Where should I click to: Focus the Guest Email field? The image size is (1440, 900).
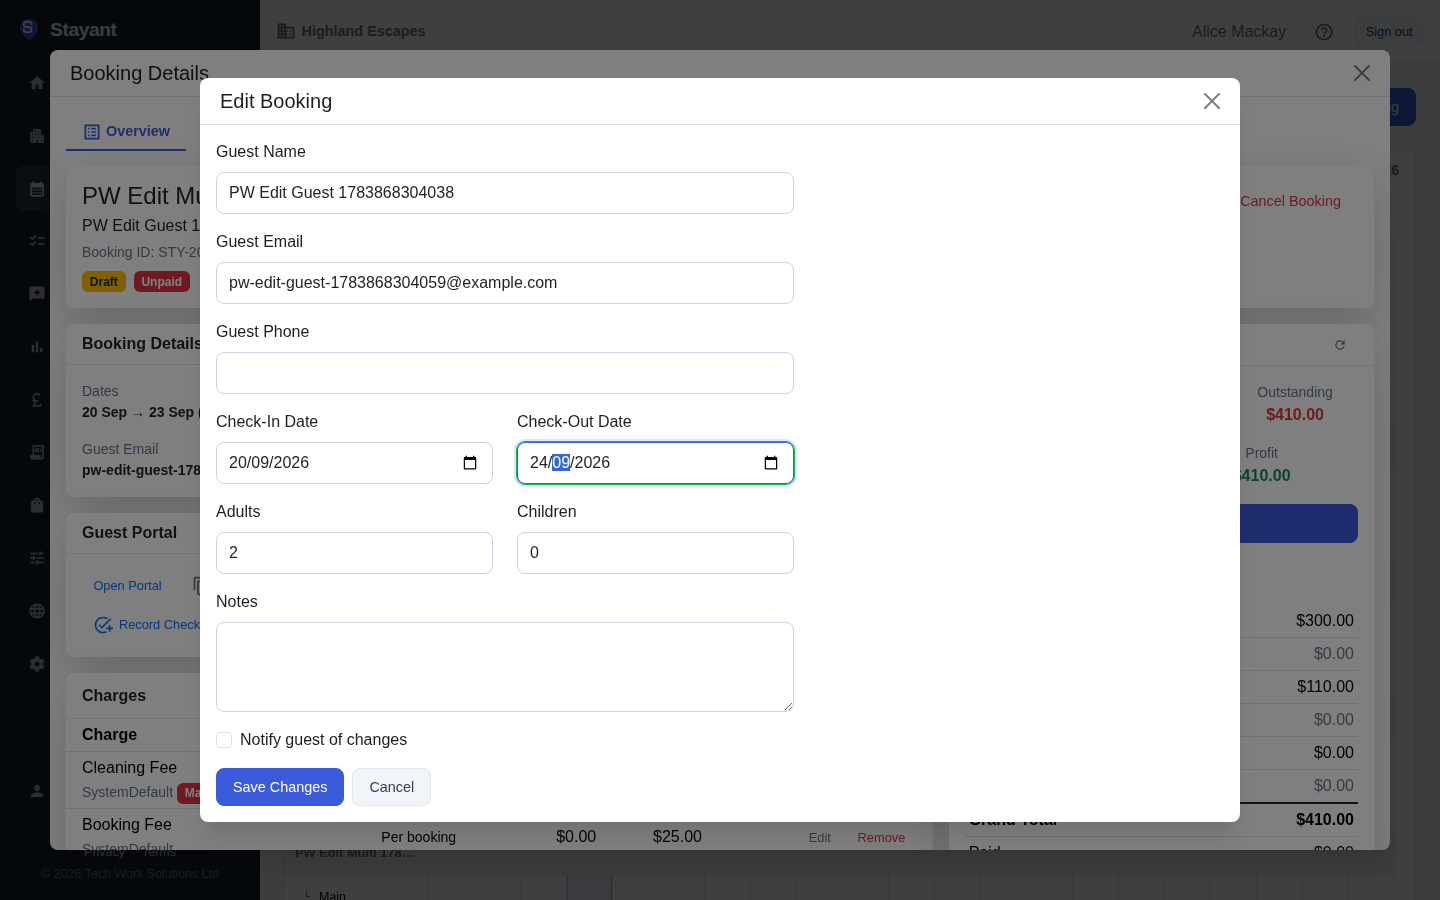pyautogui.click(x=505, y=283)
